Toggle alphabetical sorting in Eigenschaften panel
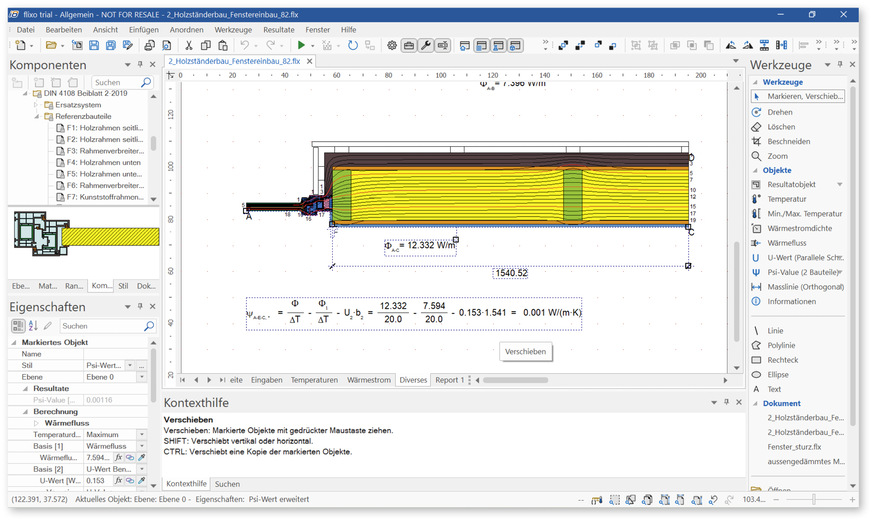 point(33,326)
